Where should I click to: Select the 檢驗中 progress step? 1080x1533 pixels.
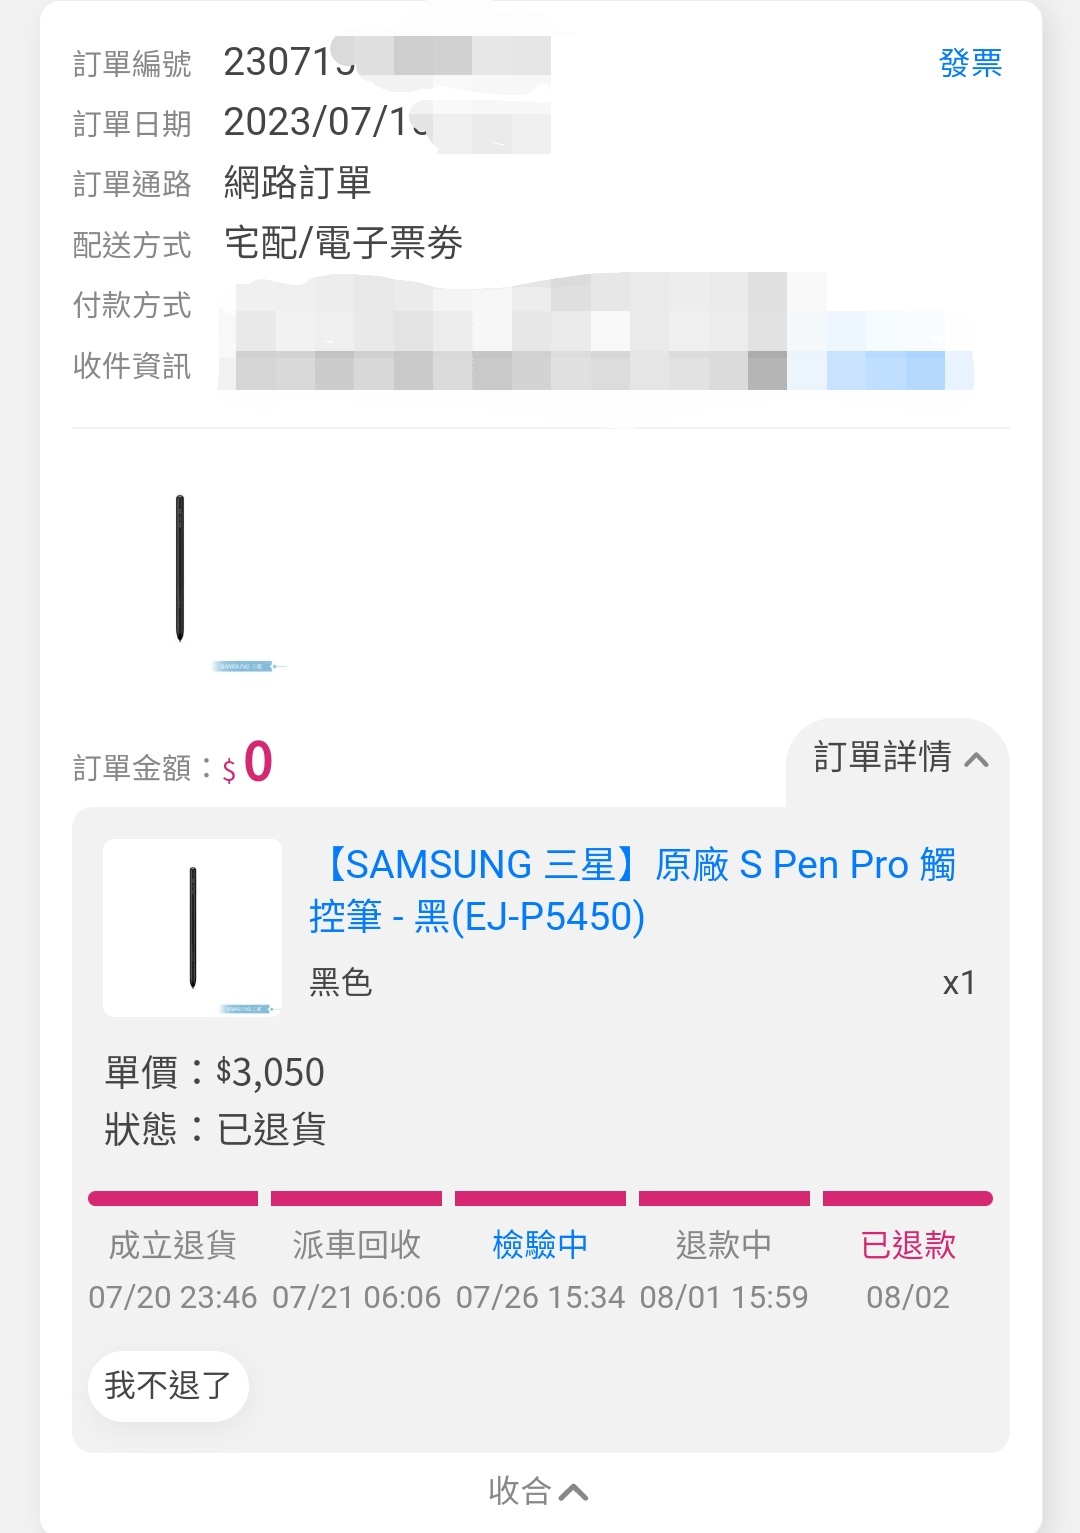[540, 1245]
